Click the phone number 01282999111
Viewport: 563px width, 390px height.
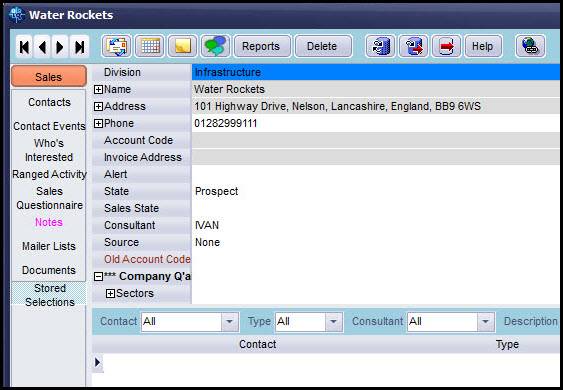(x=376, y=124)
